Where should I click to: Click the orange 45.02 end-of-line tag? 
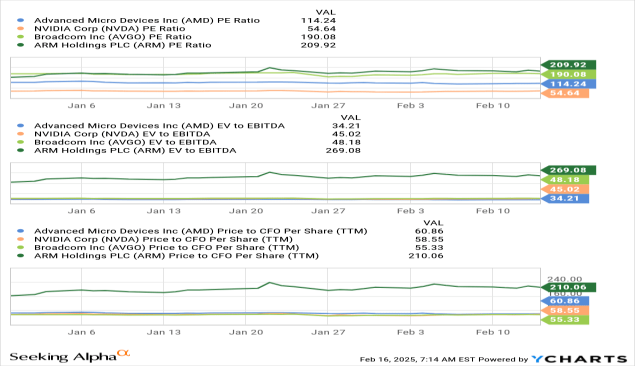(x=565, y=189)
